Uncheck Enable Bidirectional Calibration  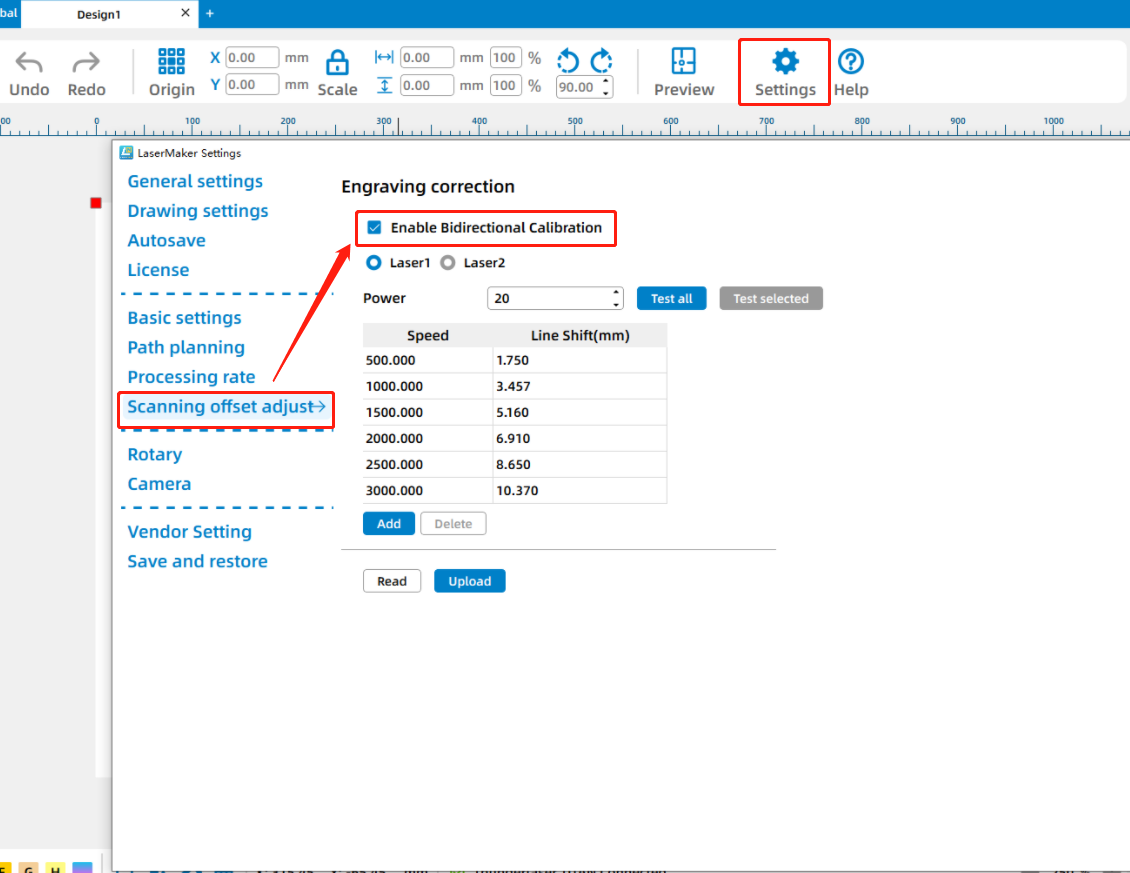pyautogui.click(x=374, y=228)
